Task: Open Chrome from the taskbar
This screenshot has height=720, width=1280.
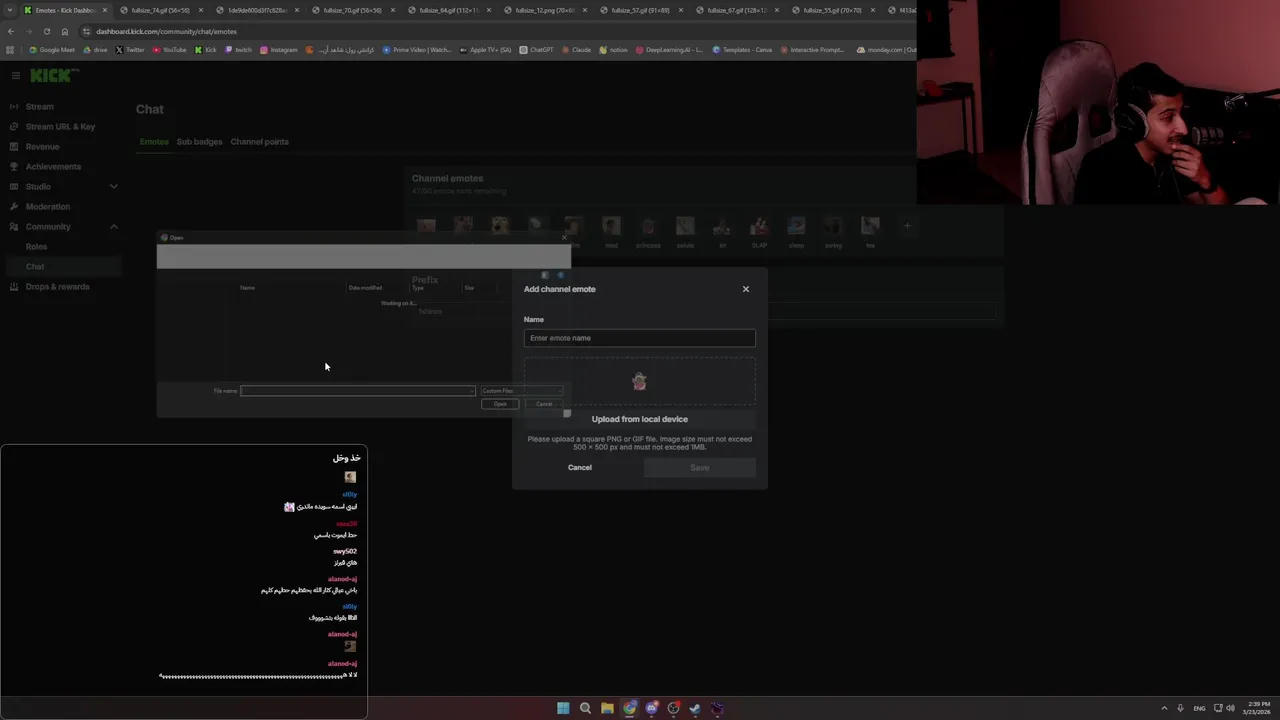Action: (629, 708)
